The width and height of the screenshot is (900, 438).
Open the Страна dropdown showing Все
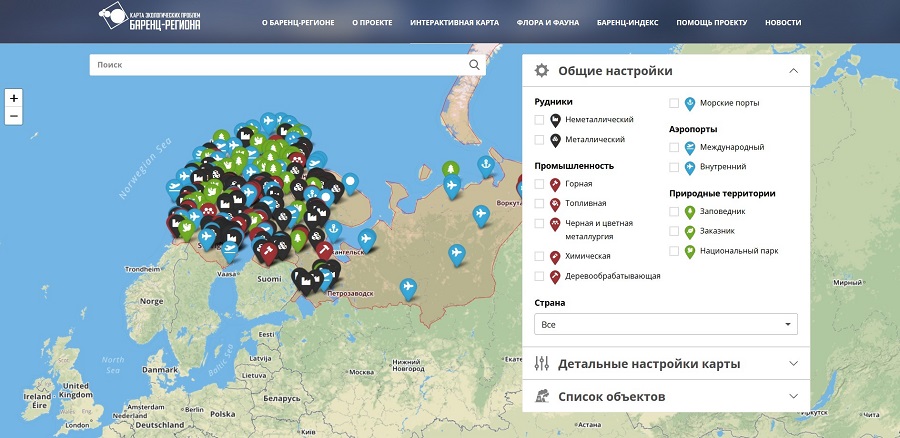(666, 324)
